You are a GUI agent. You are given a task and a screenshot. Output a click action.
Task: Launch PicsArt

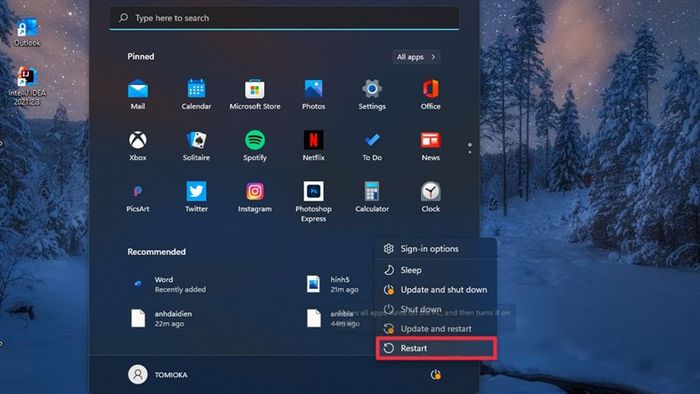pyautogui.click(x=138, y=197)
